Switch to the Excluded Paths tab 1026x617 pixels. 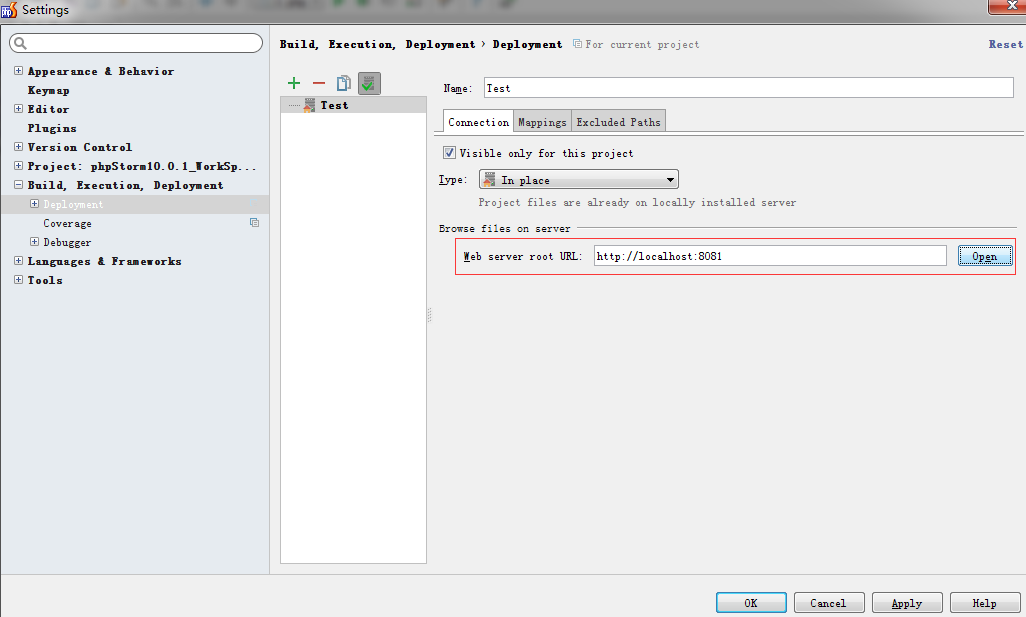[x=618, y=122]
